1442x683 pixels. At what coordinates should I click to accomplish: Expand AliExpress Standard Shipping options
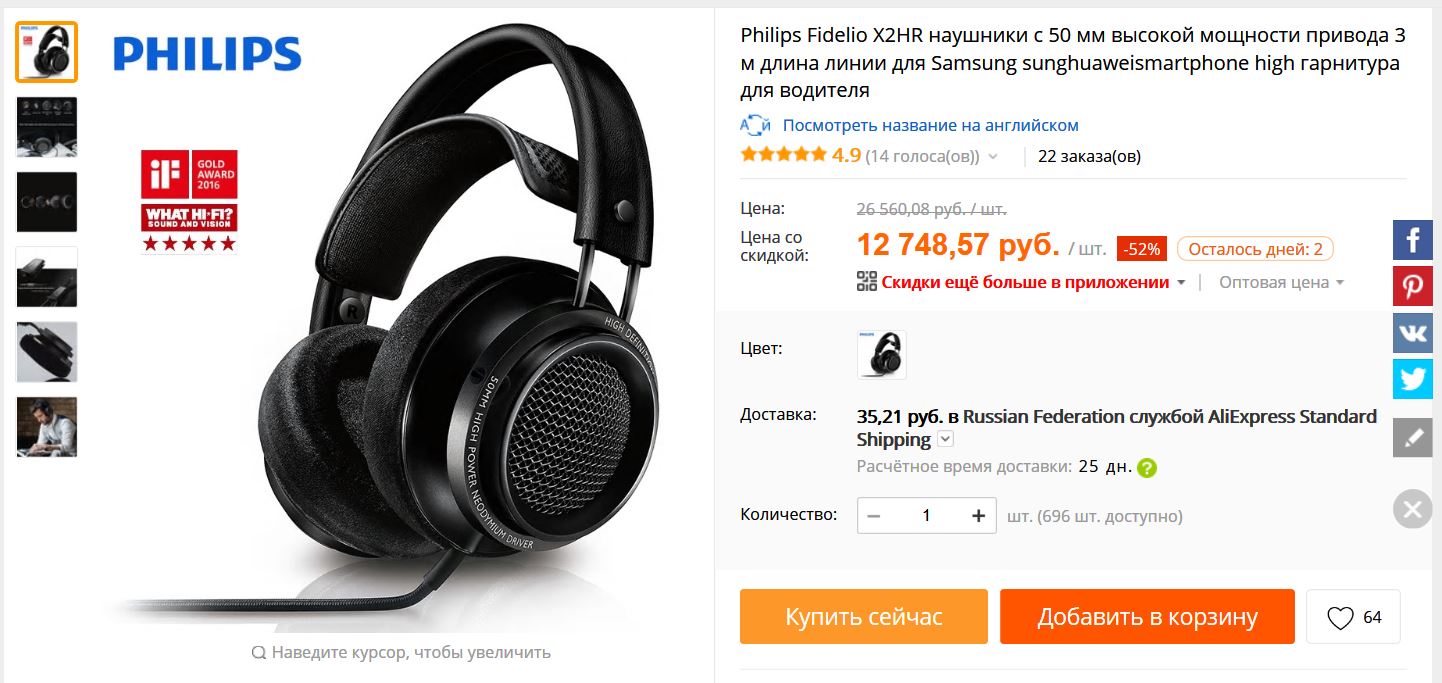(945, 440)
